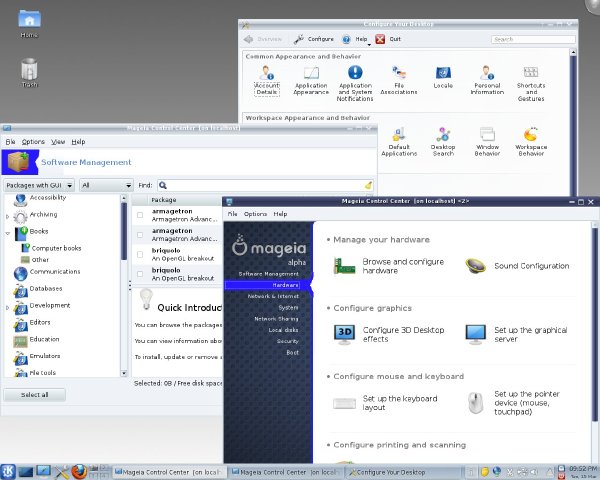The height and width of the screenshot is (480, 600).
Task: Open the Help dropdown arrow in Configure Your Desktop
Action: coord(369,44)
